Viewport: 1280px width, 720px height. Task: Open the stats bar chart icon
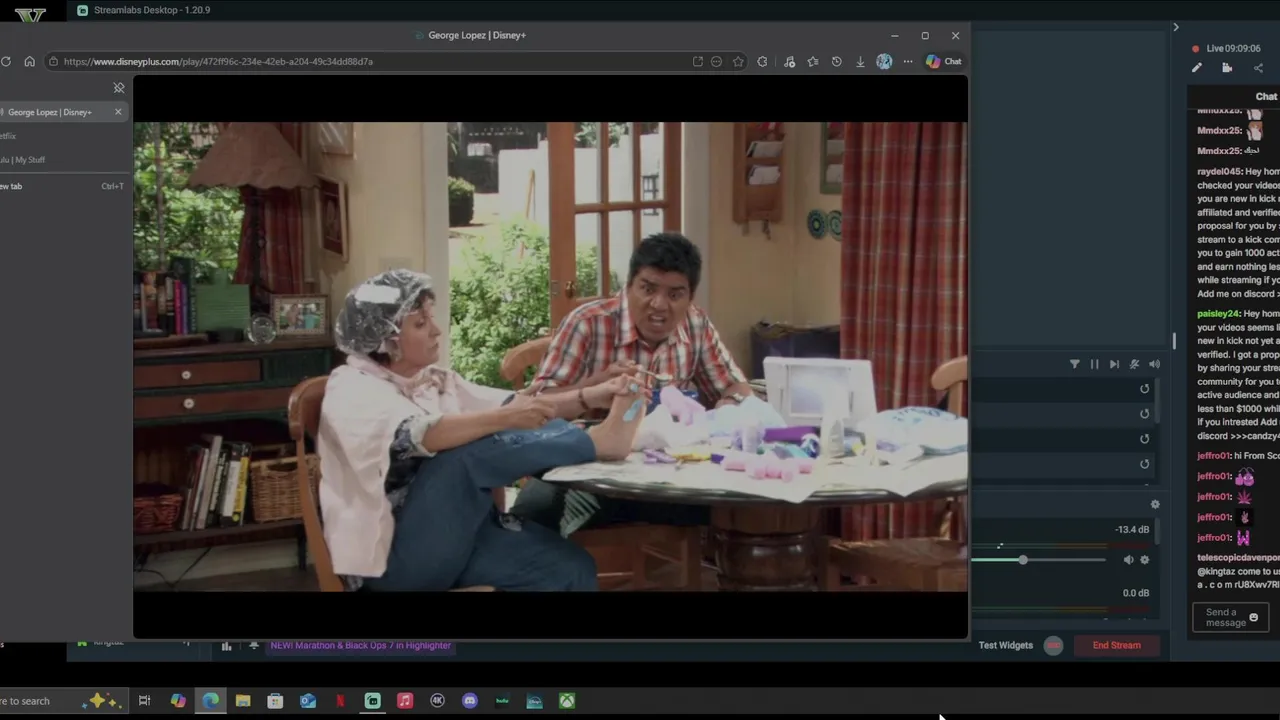(x=226, y=646)
